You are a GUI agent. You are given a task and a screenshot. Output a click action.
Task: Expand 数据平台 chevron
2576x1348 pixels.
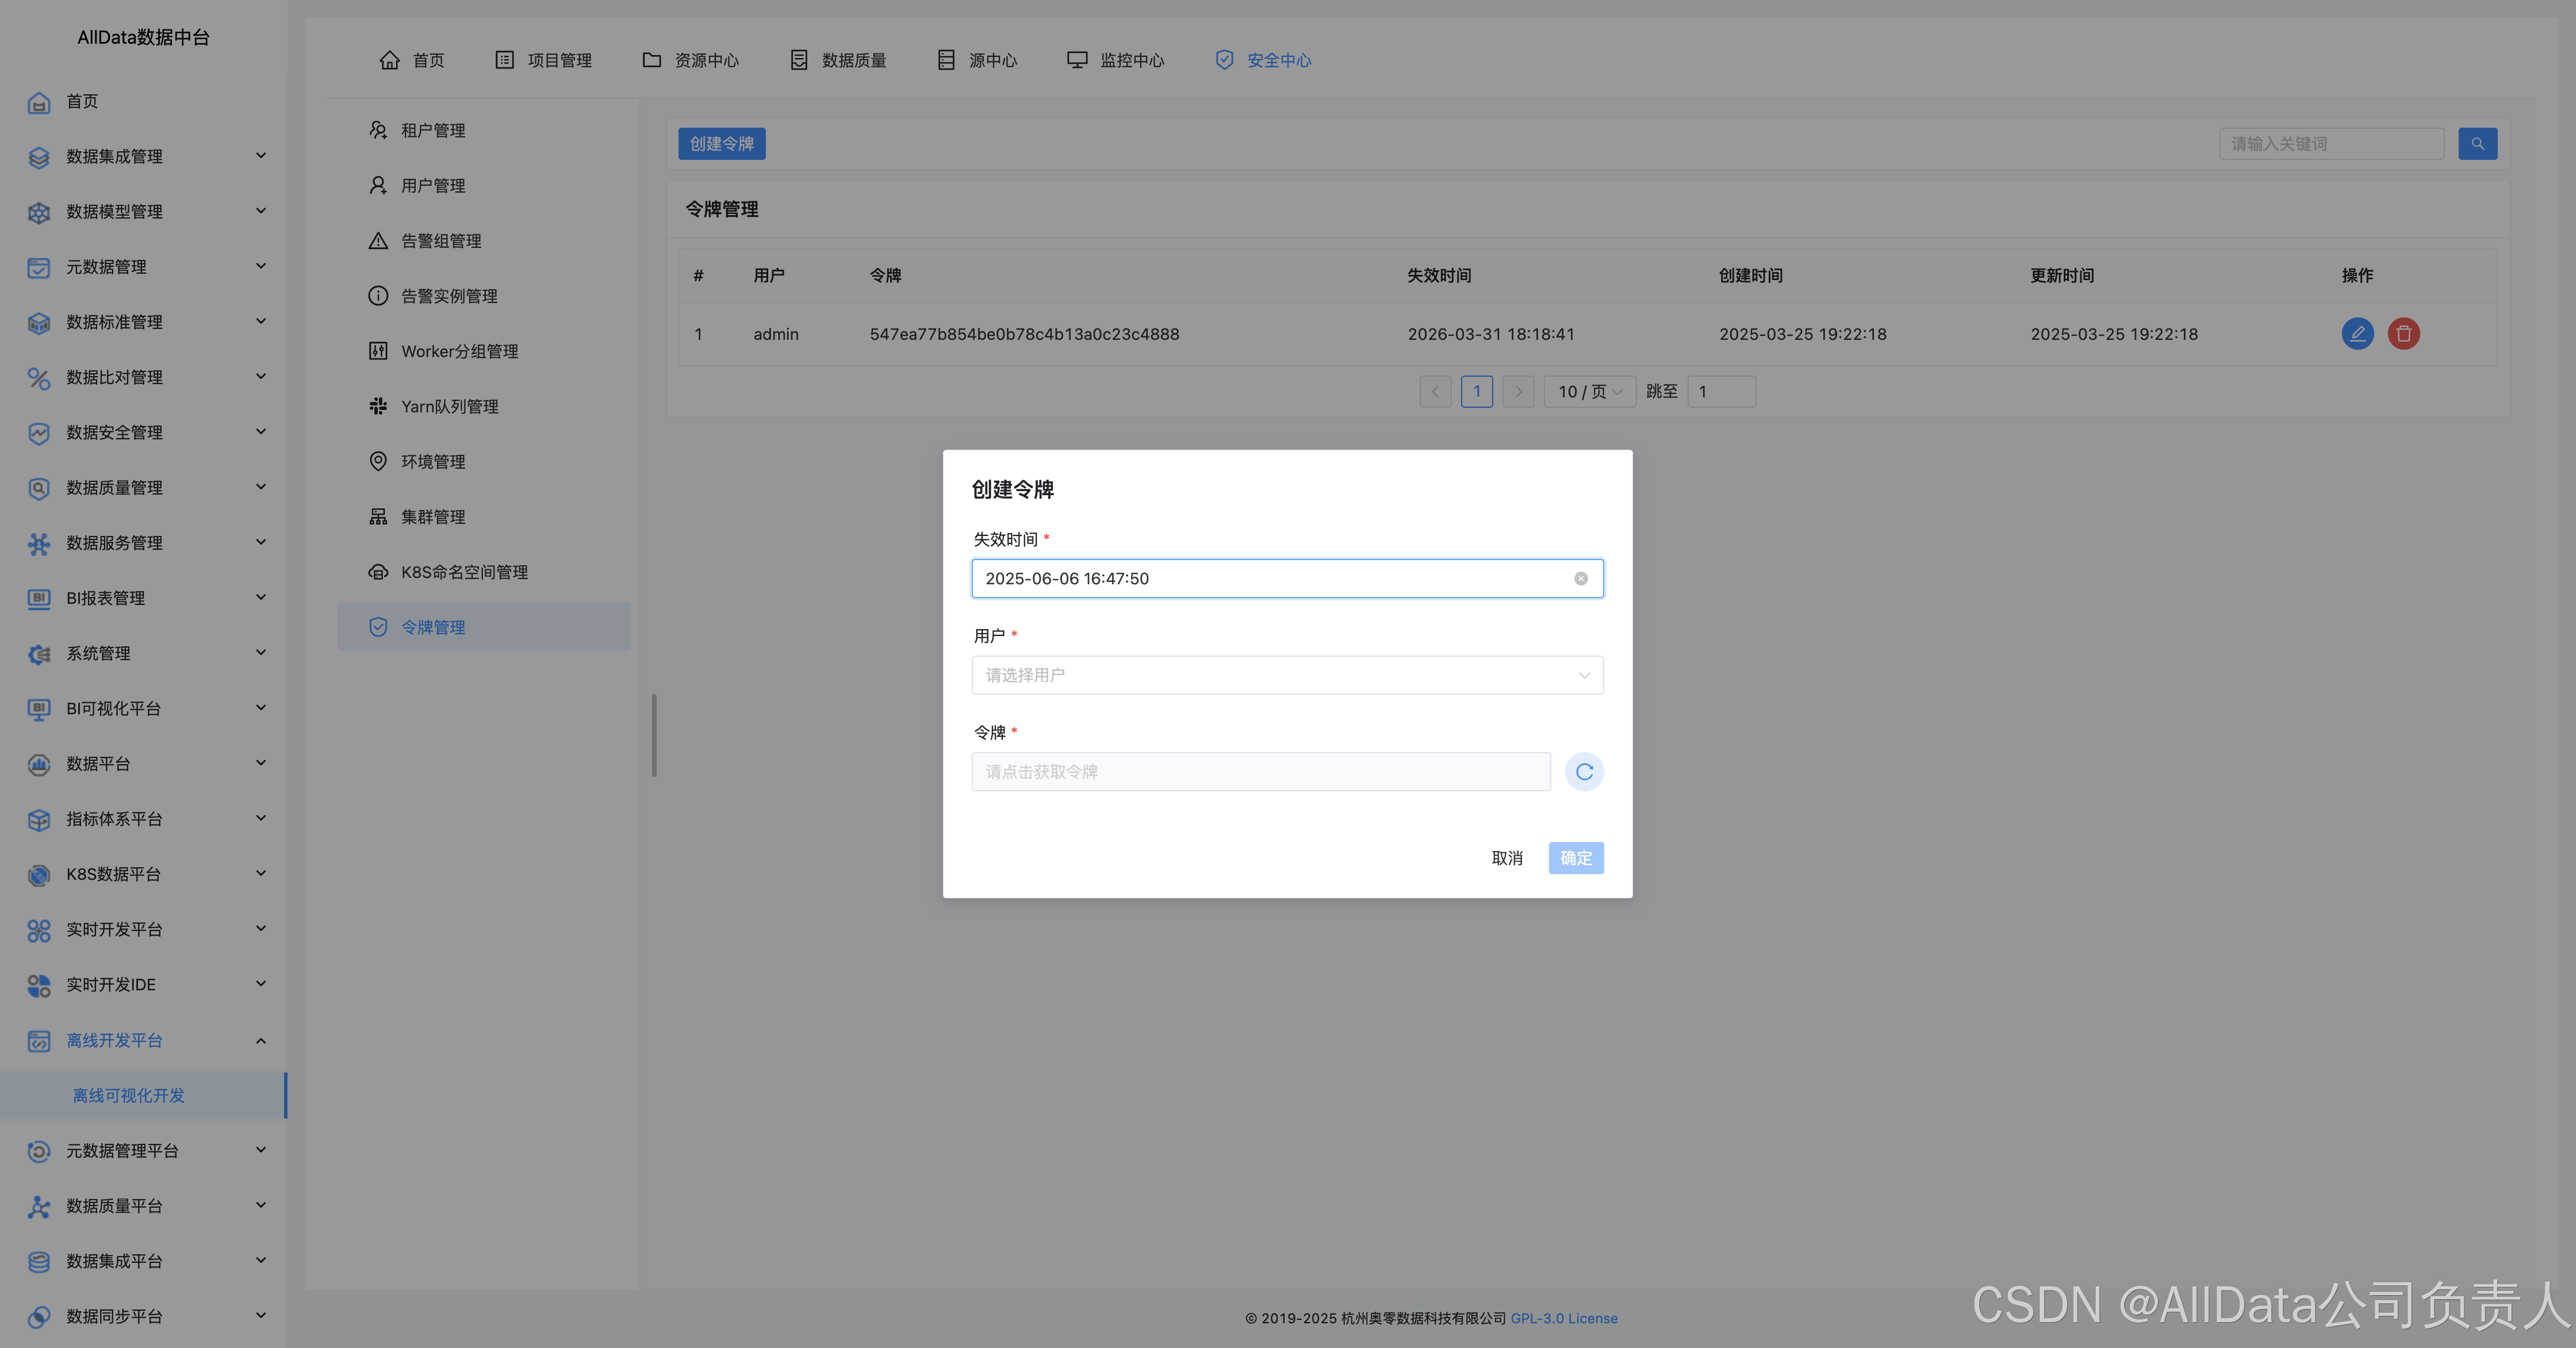coord(261,763)
